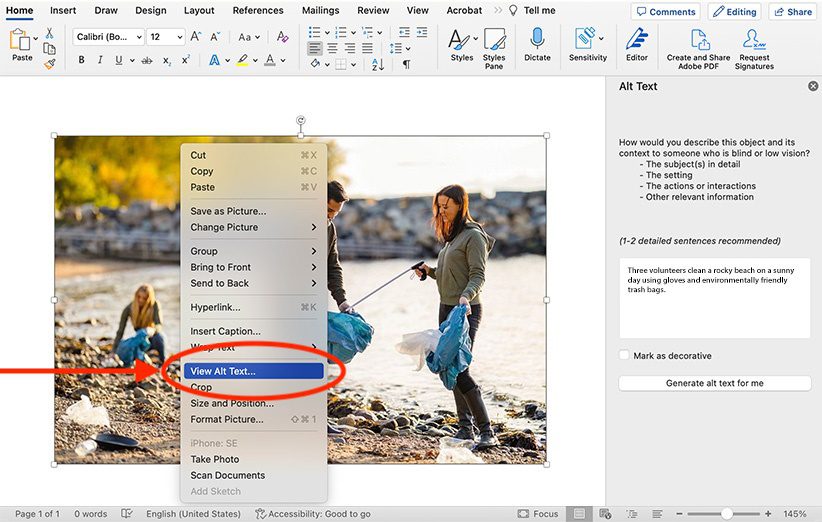
Task: Open the Editor tool
Action: [x=636, y=45]
